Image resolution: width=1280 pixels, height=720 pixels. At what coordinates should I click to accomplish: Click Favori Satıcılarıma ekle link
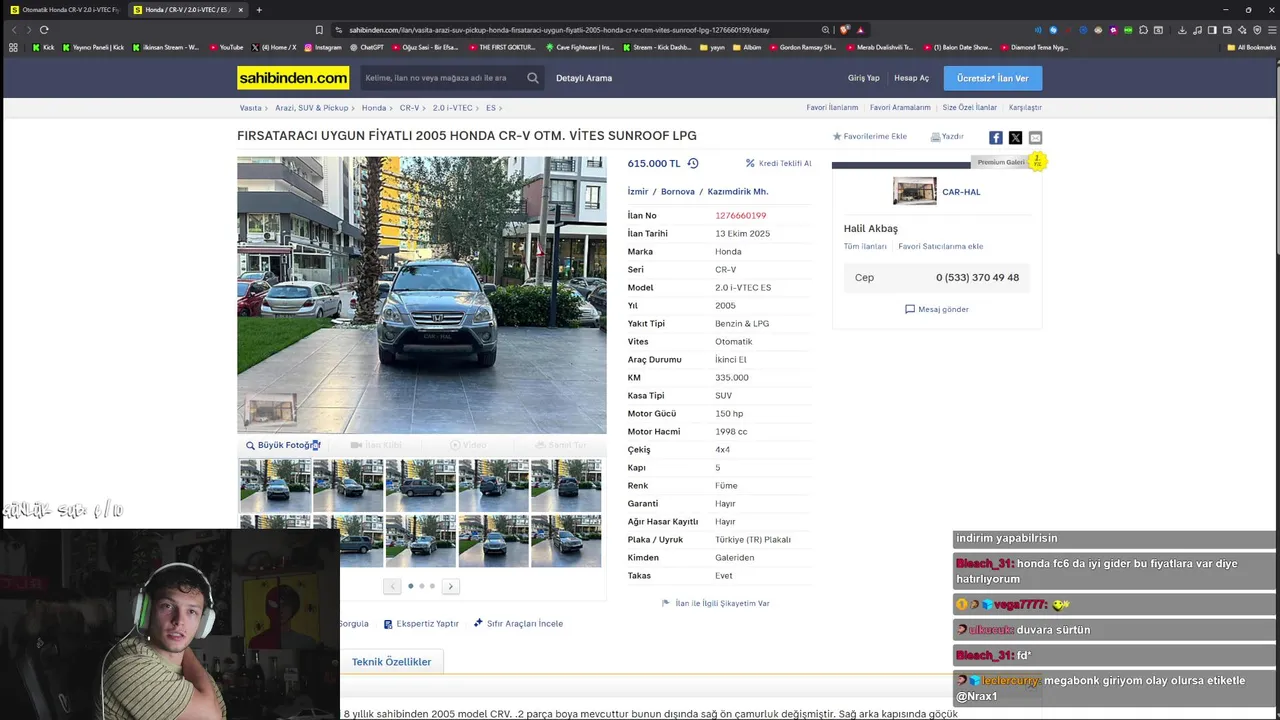point(940,246)
